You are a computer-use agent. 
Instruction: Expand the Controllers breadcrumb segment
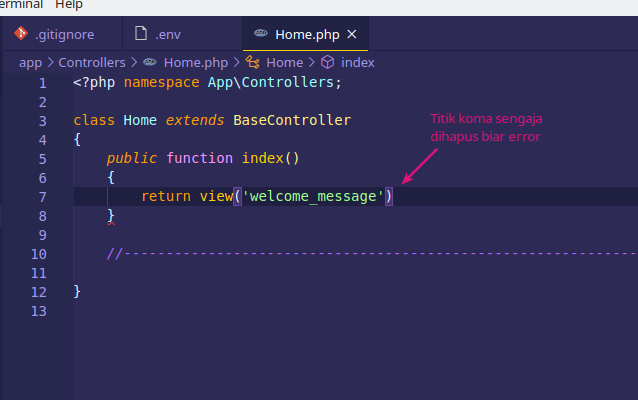tap(92, 62)
